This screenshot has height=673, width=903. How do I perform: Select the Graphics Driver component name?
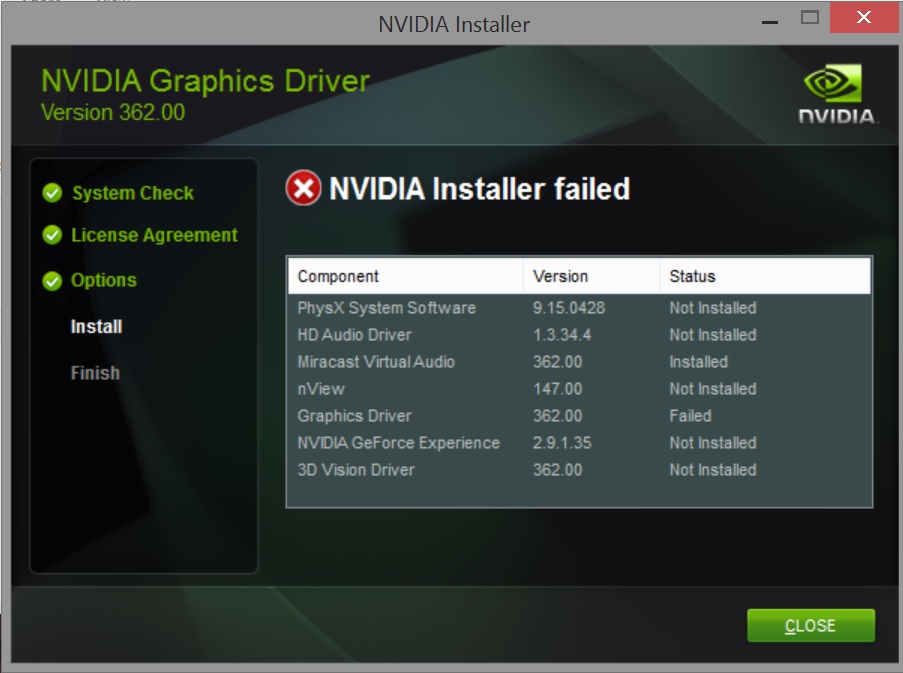[354, 416]
